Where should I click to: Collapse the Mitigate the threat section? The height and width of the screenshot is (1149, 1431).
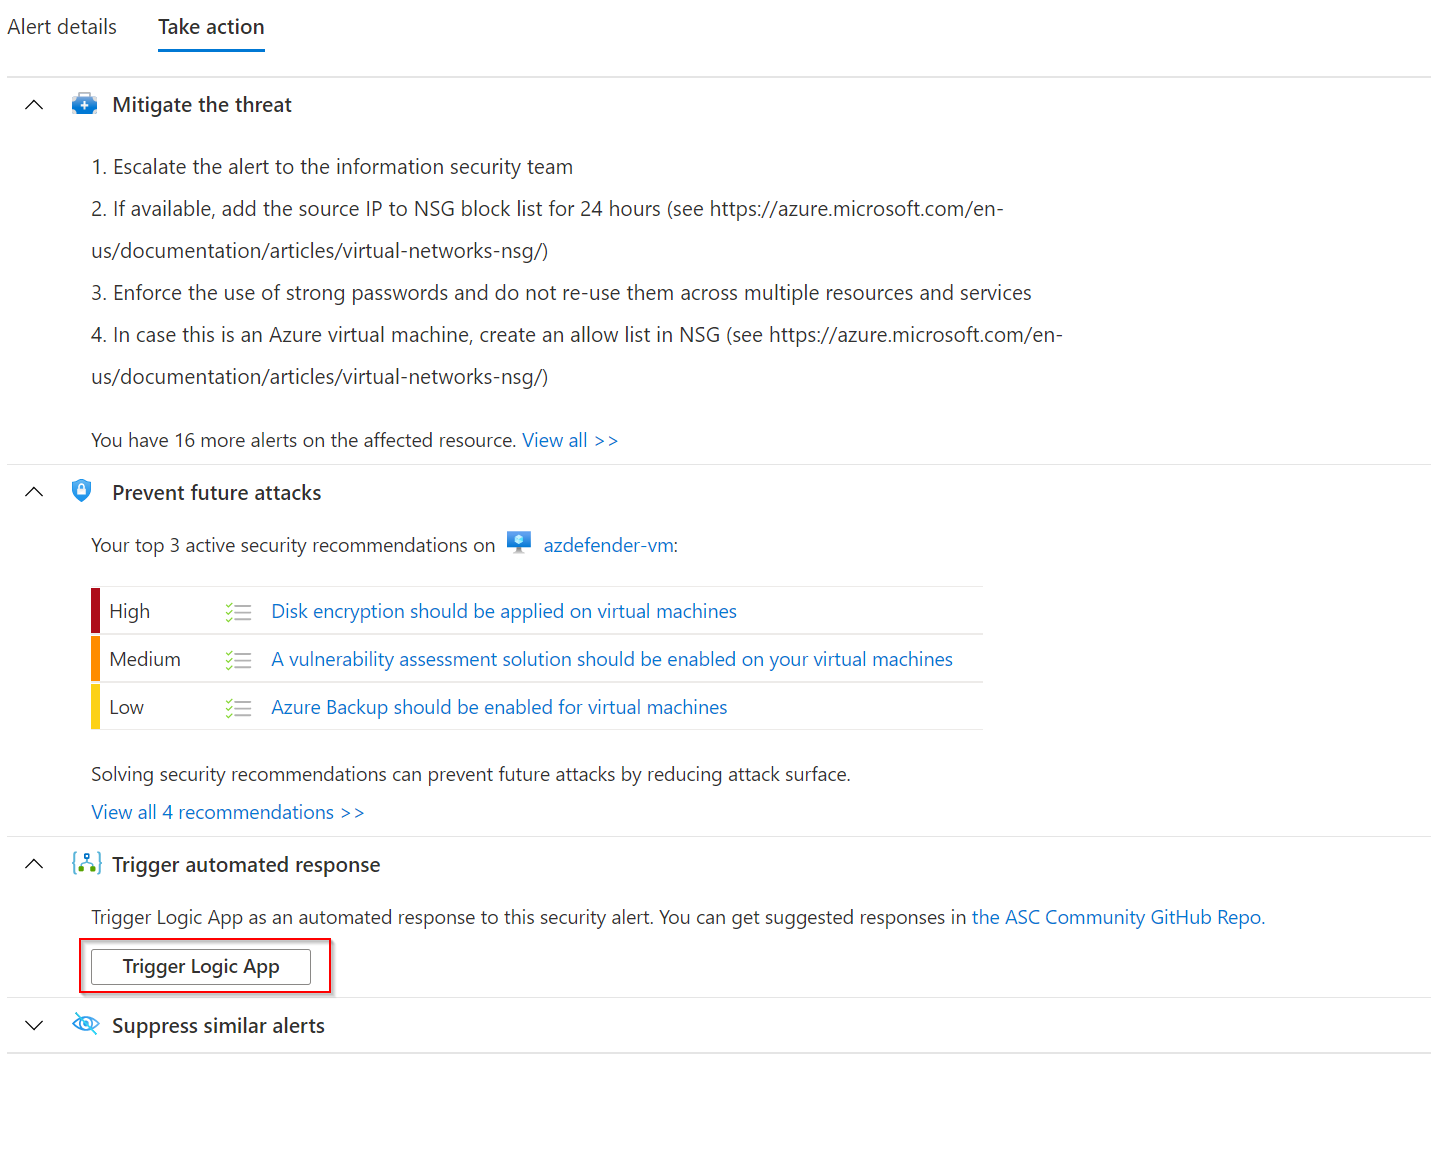[34, 105]
